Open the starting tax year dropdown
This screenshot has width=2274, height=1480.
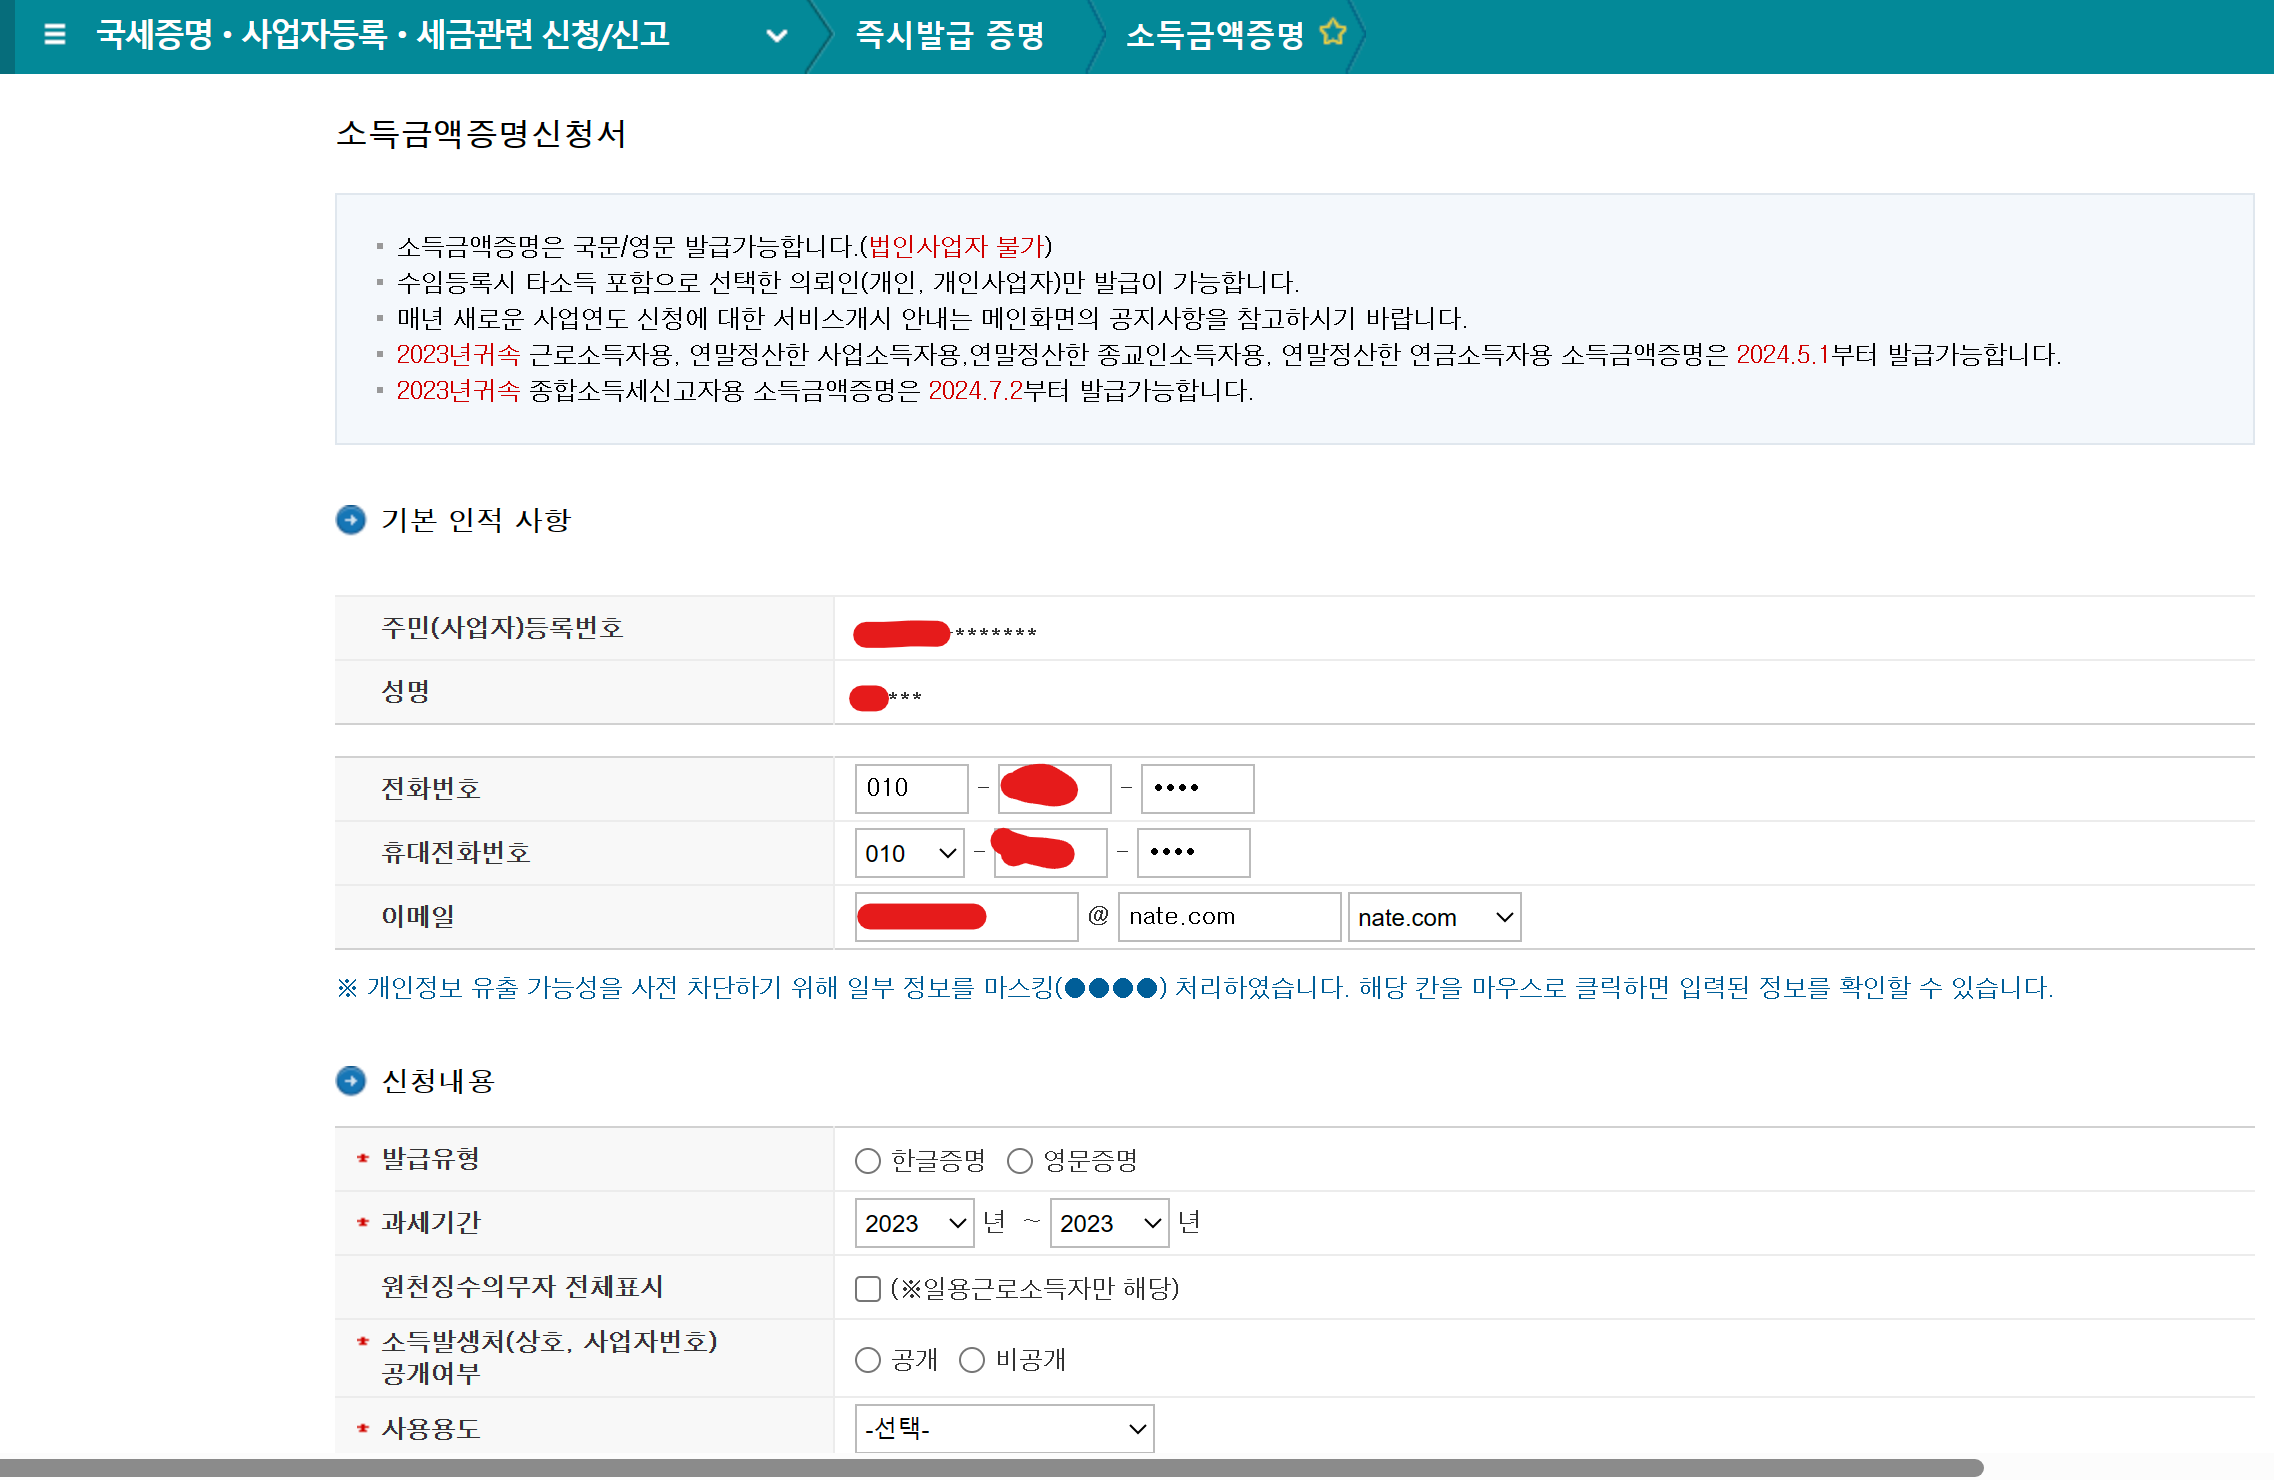click(x=913, y=1222)
